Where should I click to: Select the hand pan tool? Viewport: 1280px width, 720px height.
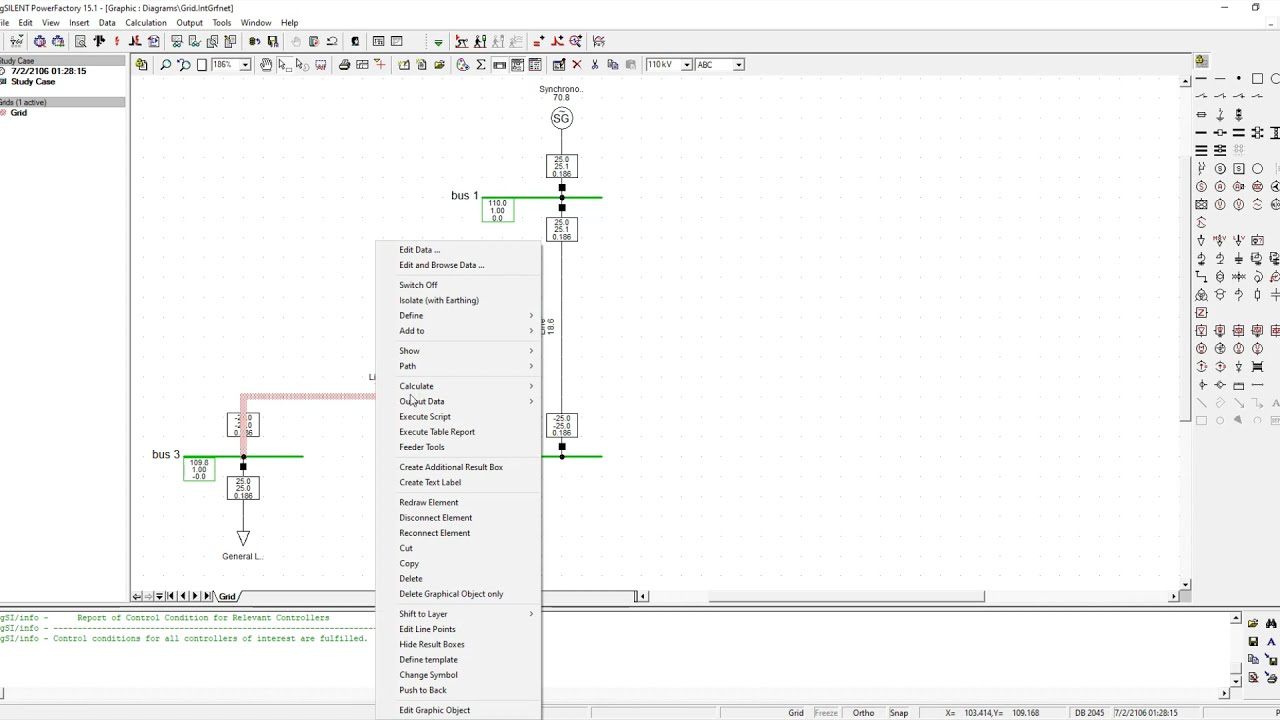(266, 64)
